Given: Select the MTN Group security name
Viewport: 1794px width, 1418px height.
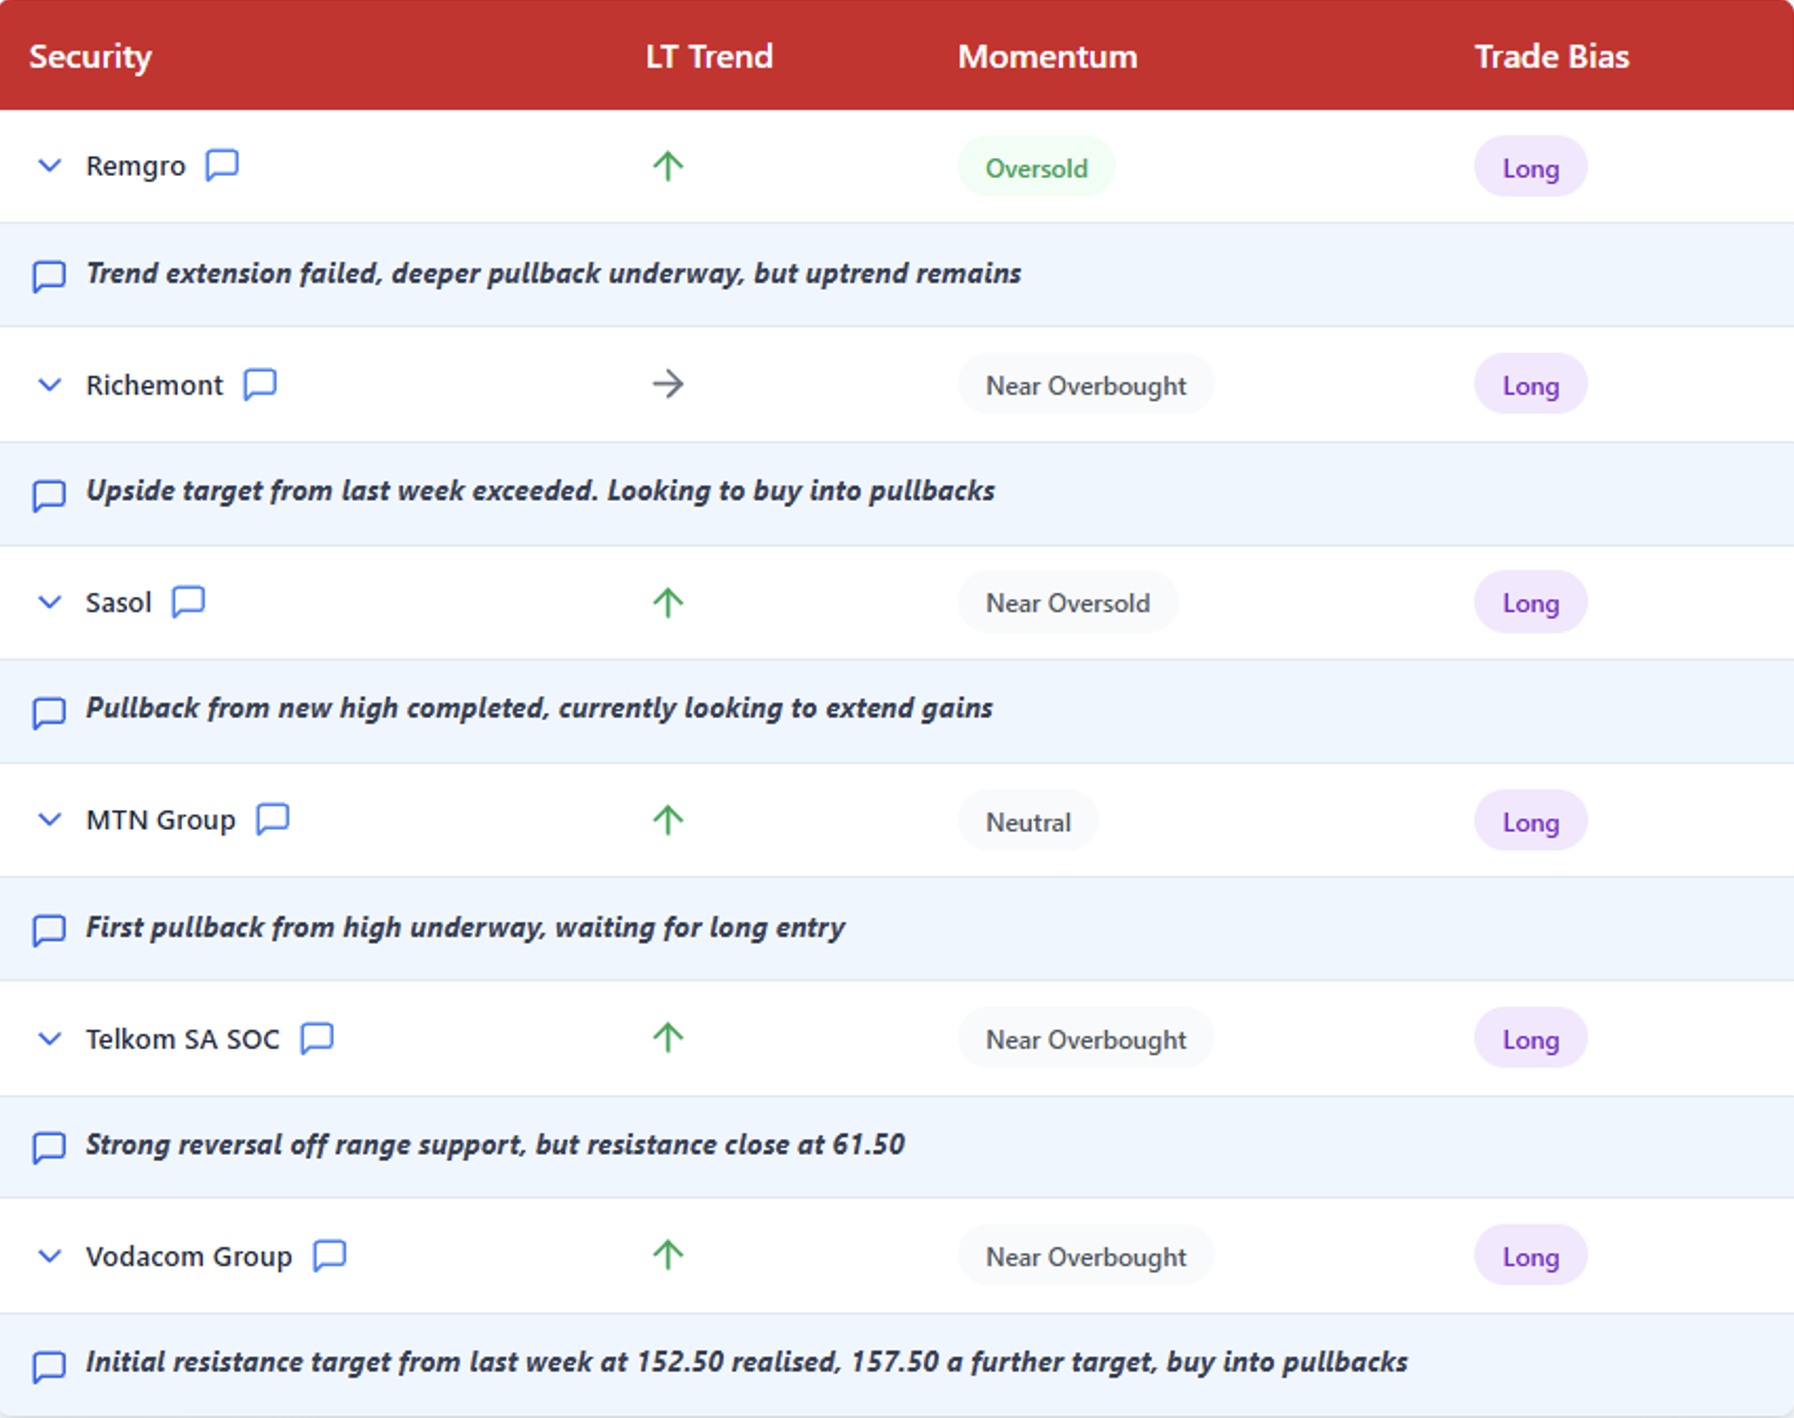Looking at the screenshot, I should tap(161, 821).
